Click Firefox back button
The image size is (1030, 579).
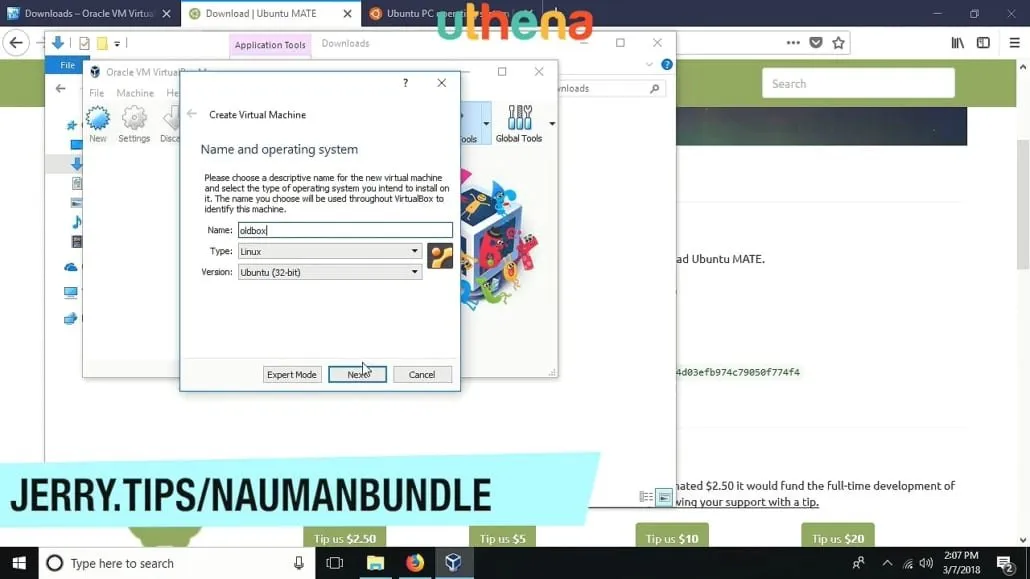click(x=16, y=43)
